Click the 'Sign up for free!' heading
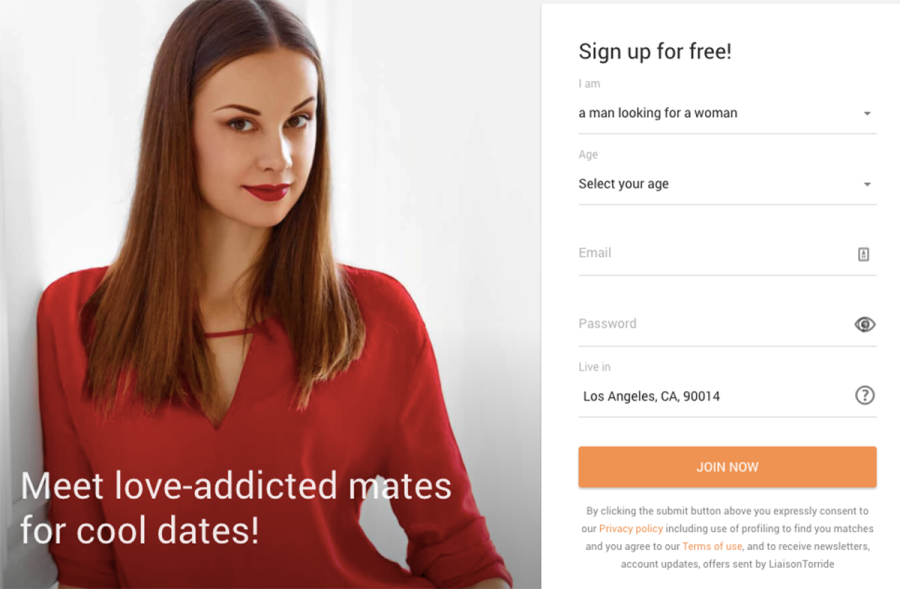The height and width of the screenshot is (589, 900). tap(655, 52)
